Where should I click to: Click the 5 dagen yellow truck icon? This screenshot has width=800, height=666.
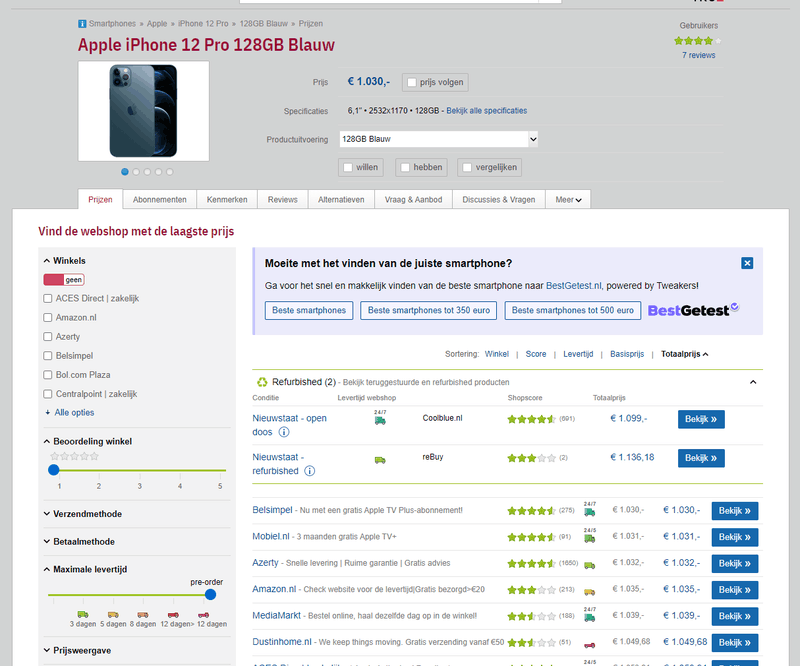(x=113, y=614)
